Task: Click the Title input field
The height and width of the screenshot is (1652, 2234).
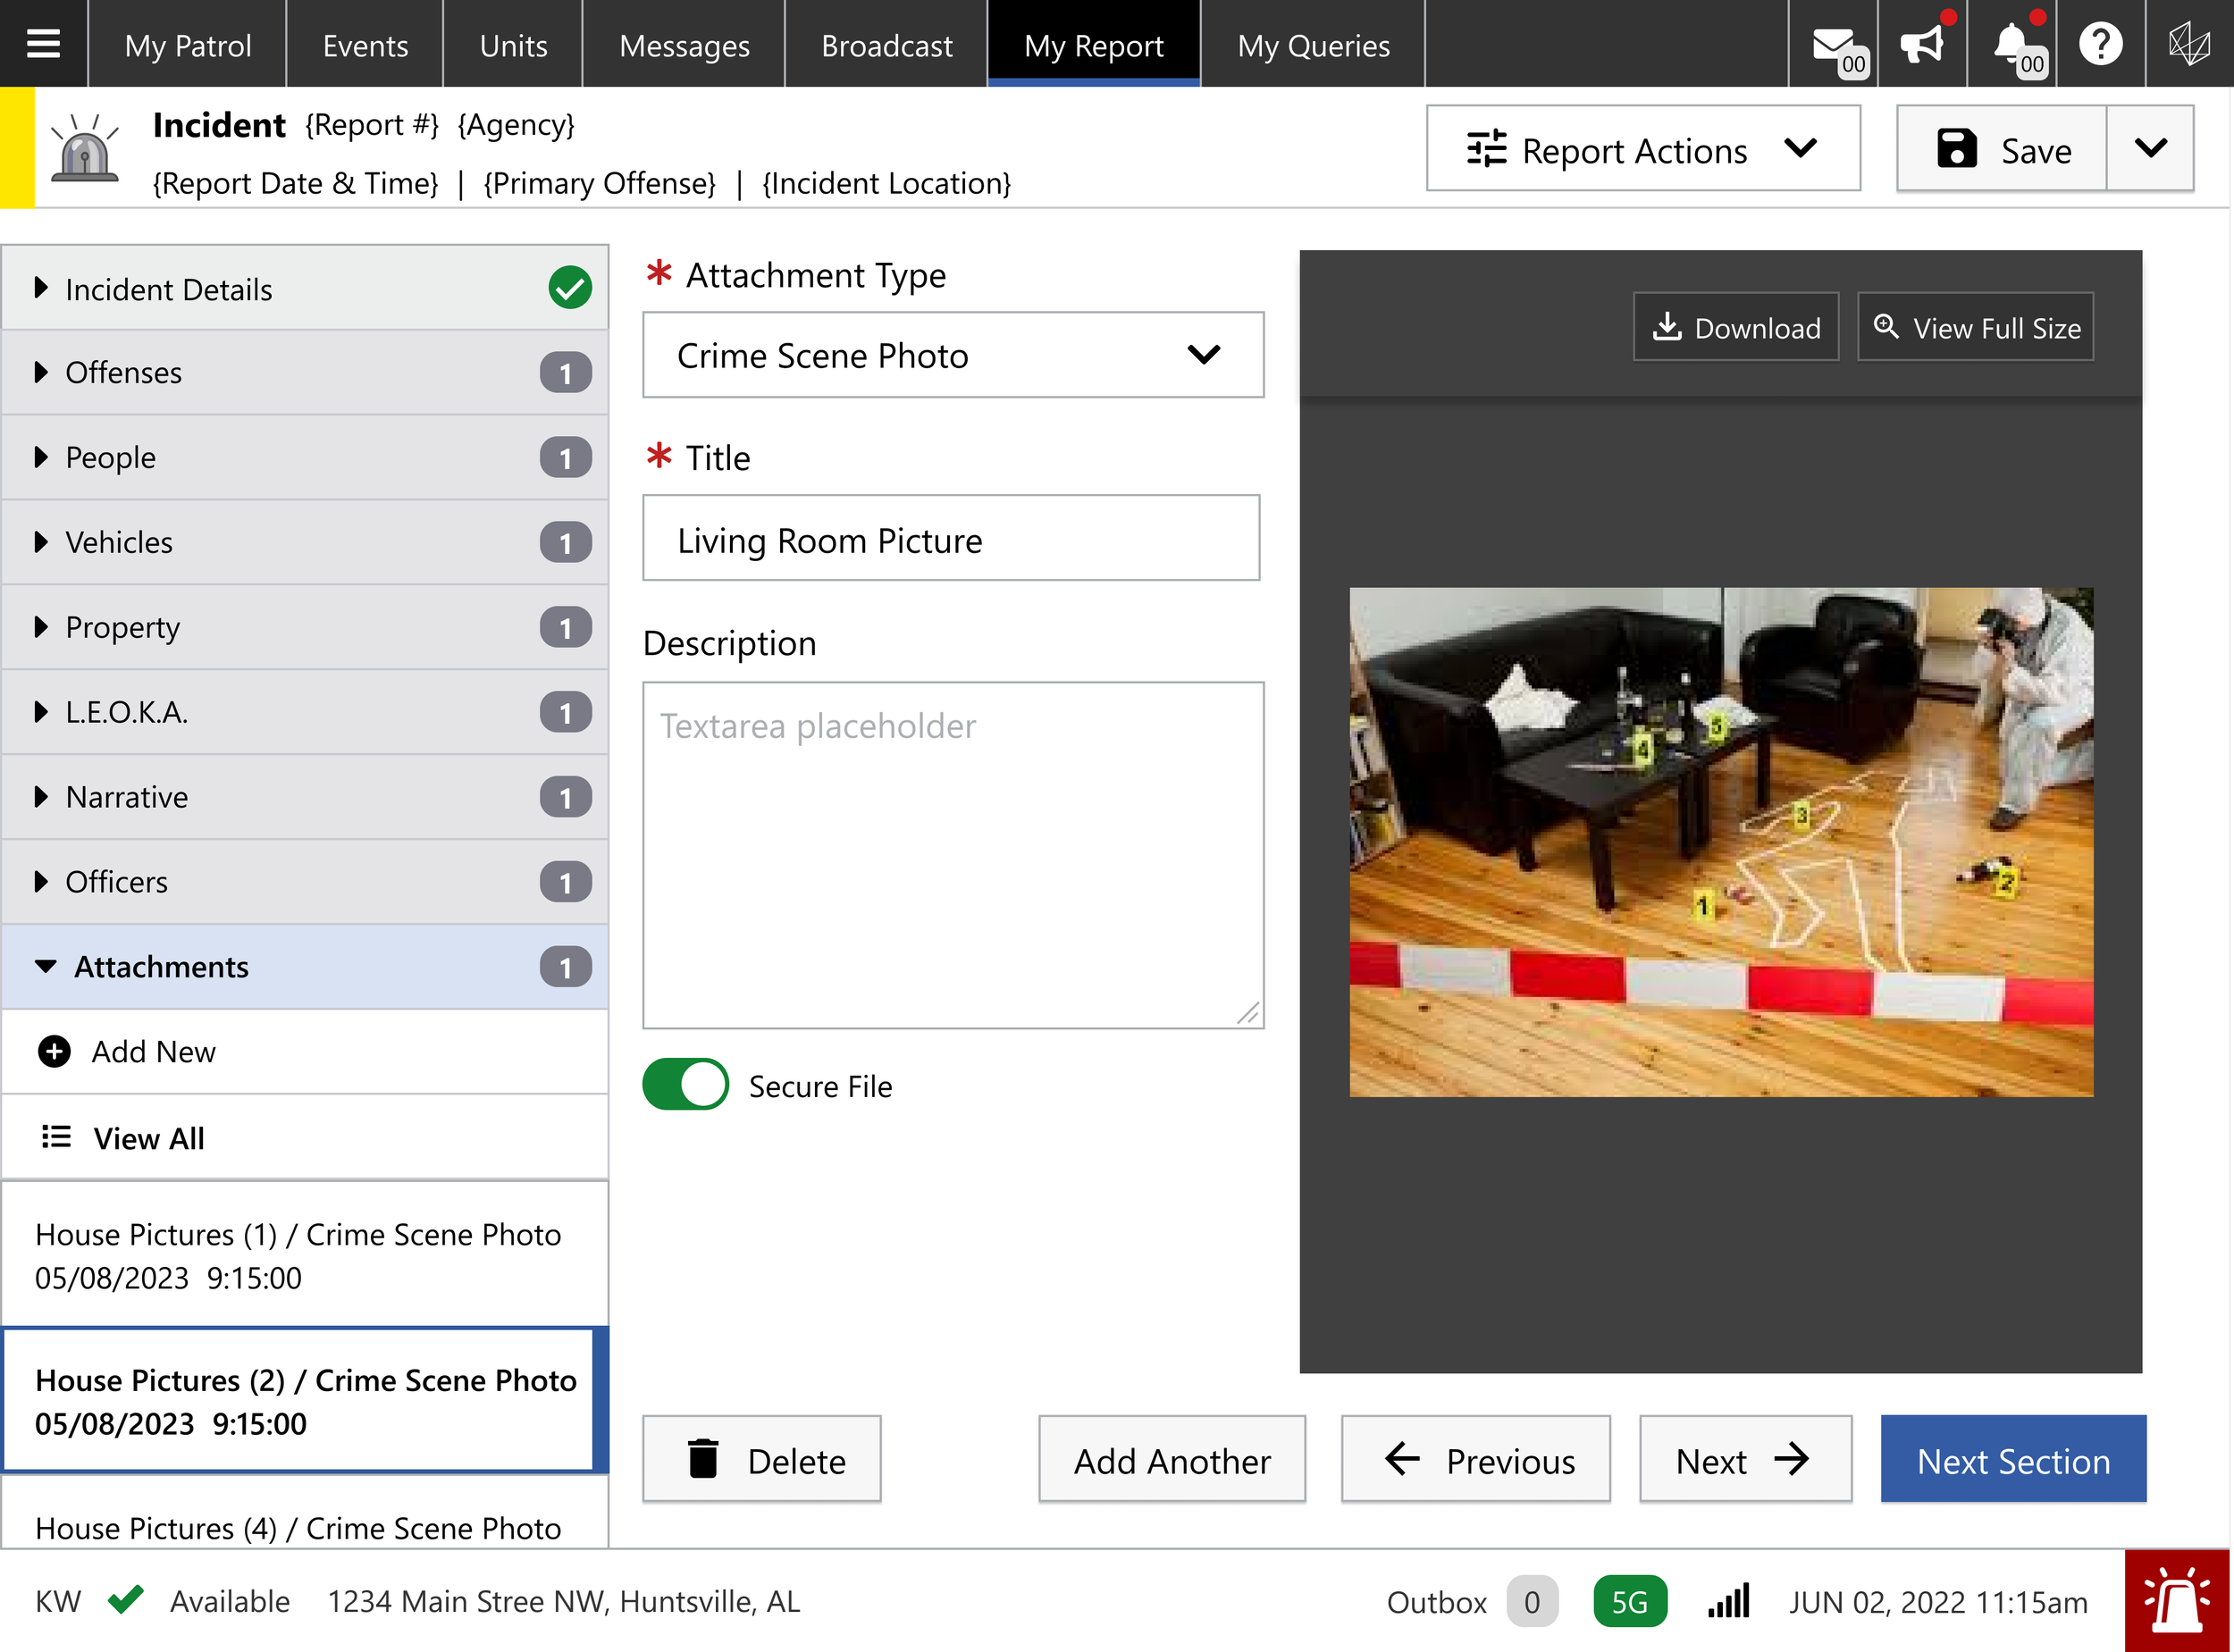Action: [951, 538]
